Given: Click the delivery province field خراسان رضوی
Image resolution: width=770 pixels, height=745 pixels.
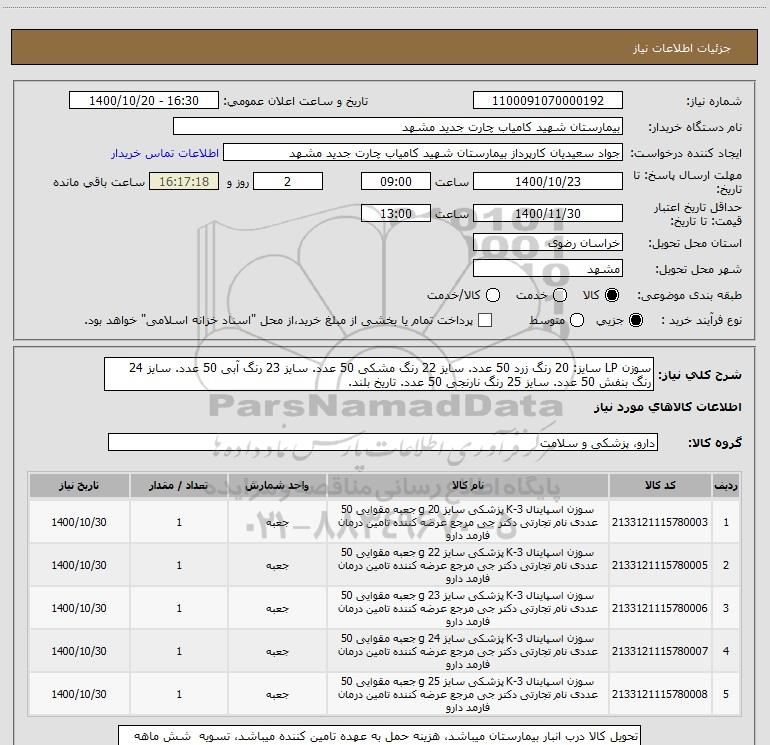Looking at the screenshot, I should coord(548,243).
